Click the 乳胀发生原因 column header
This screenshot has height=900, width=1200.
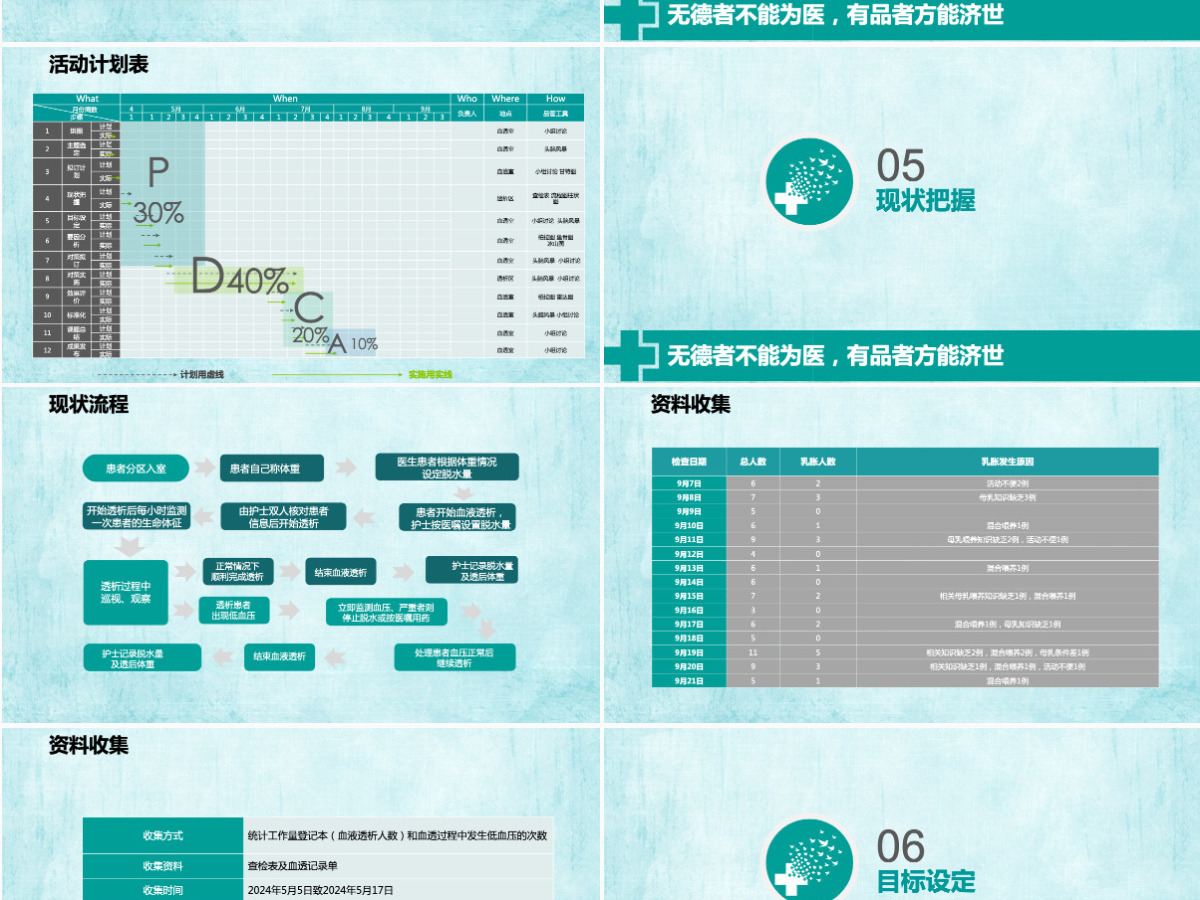pyautogui.click(x=1007, y=462)
